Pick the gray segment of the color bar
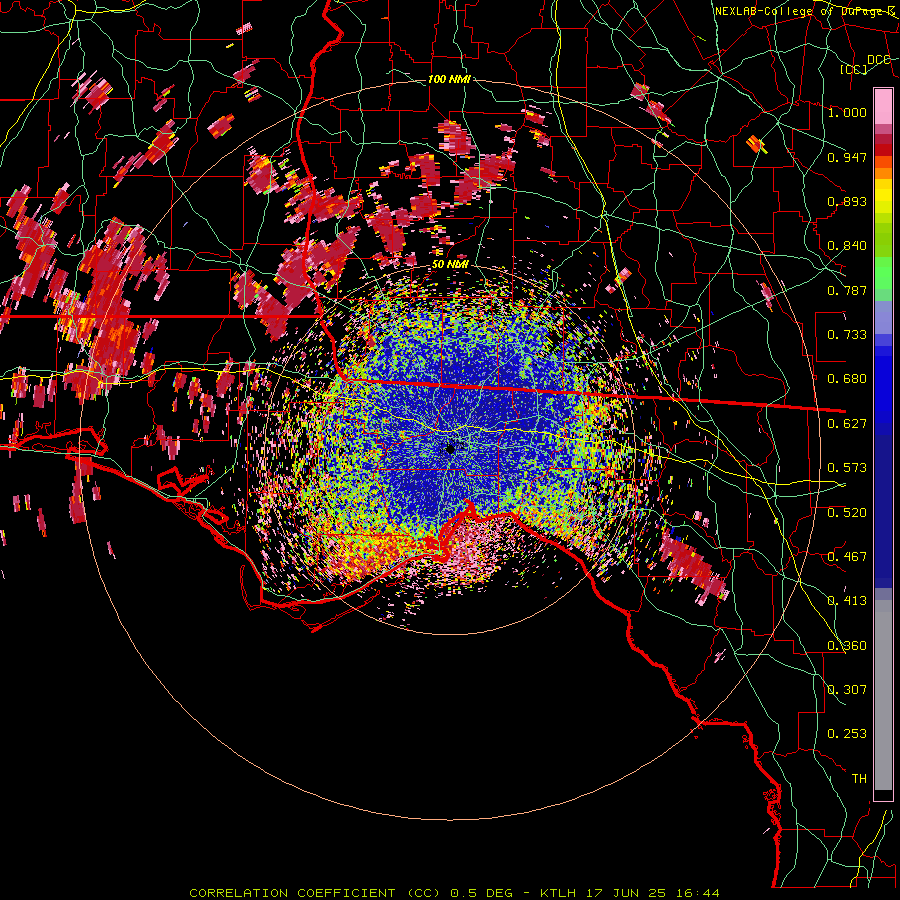The image size is (900, 900). click(x=883, y=695)
